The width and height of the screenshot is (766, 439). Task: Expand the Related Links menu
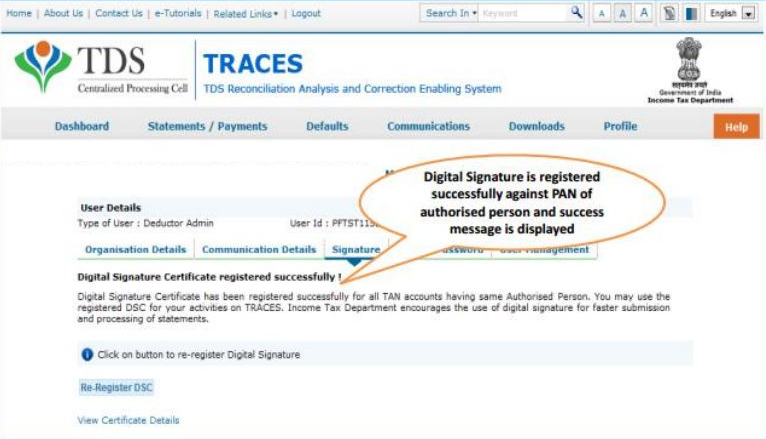(x=246, y=14)
